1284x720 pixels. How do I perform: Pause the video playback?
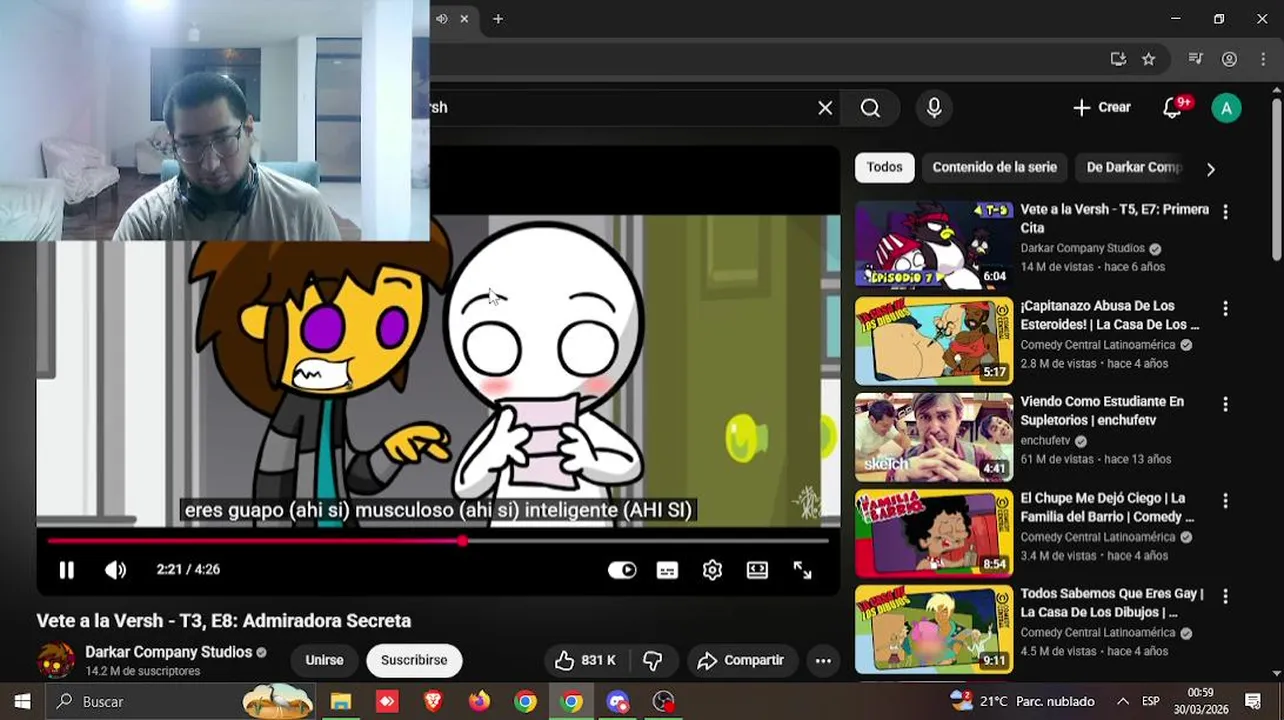pos(66,570)
